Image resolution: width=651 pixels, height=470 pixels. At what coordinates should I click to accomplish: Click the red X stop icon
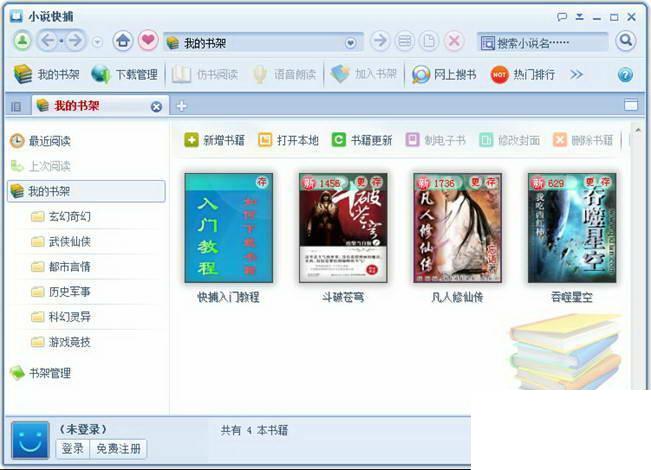pos(454,41)
